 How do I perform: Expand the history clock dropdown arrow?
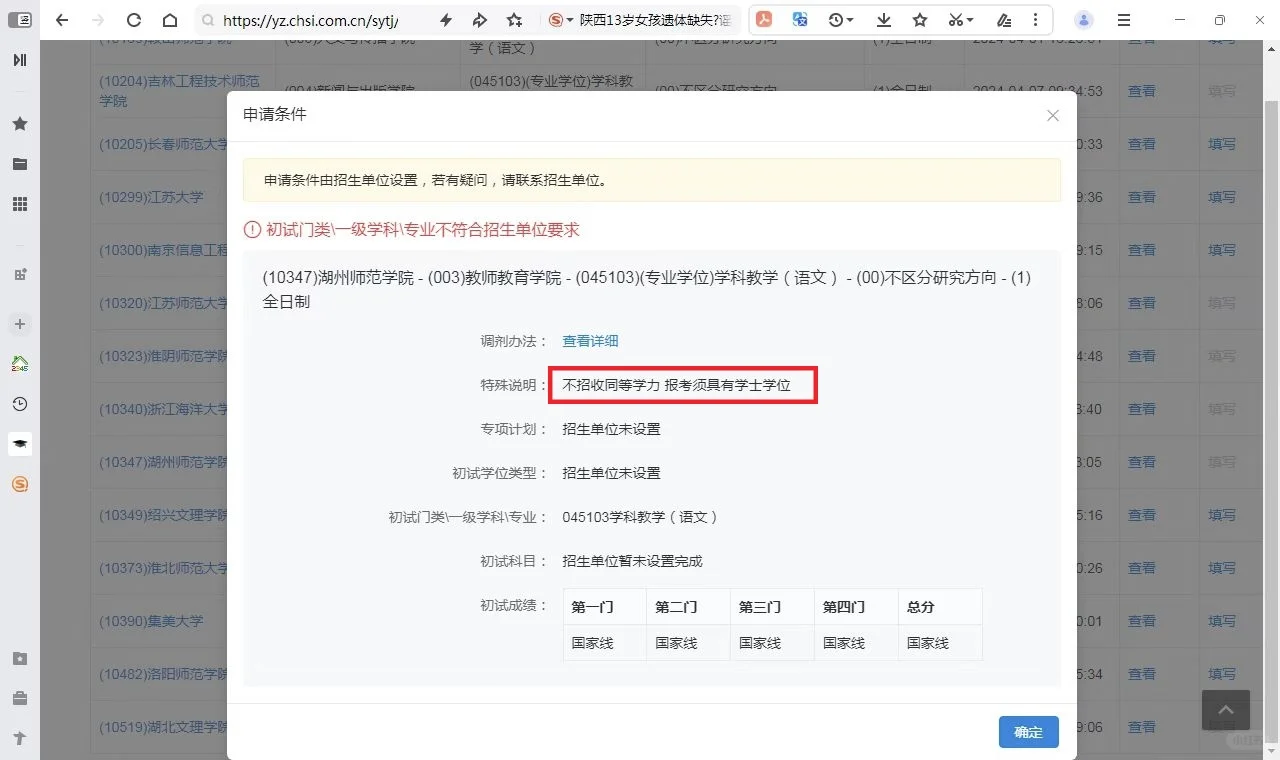850,20
